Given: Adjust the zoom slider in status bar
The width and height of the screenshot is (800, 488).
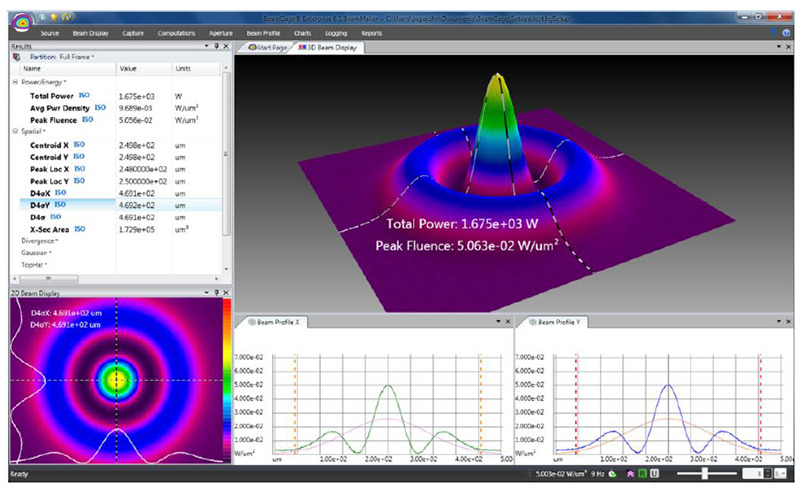Looking at the screenshot, I should [706, 473].
